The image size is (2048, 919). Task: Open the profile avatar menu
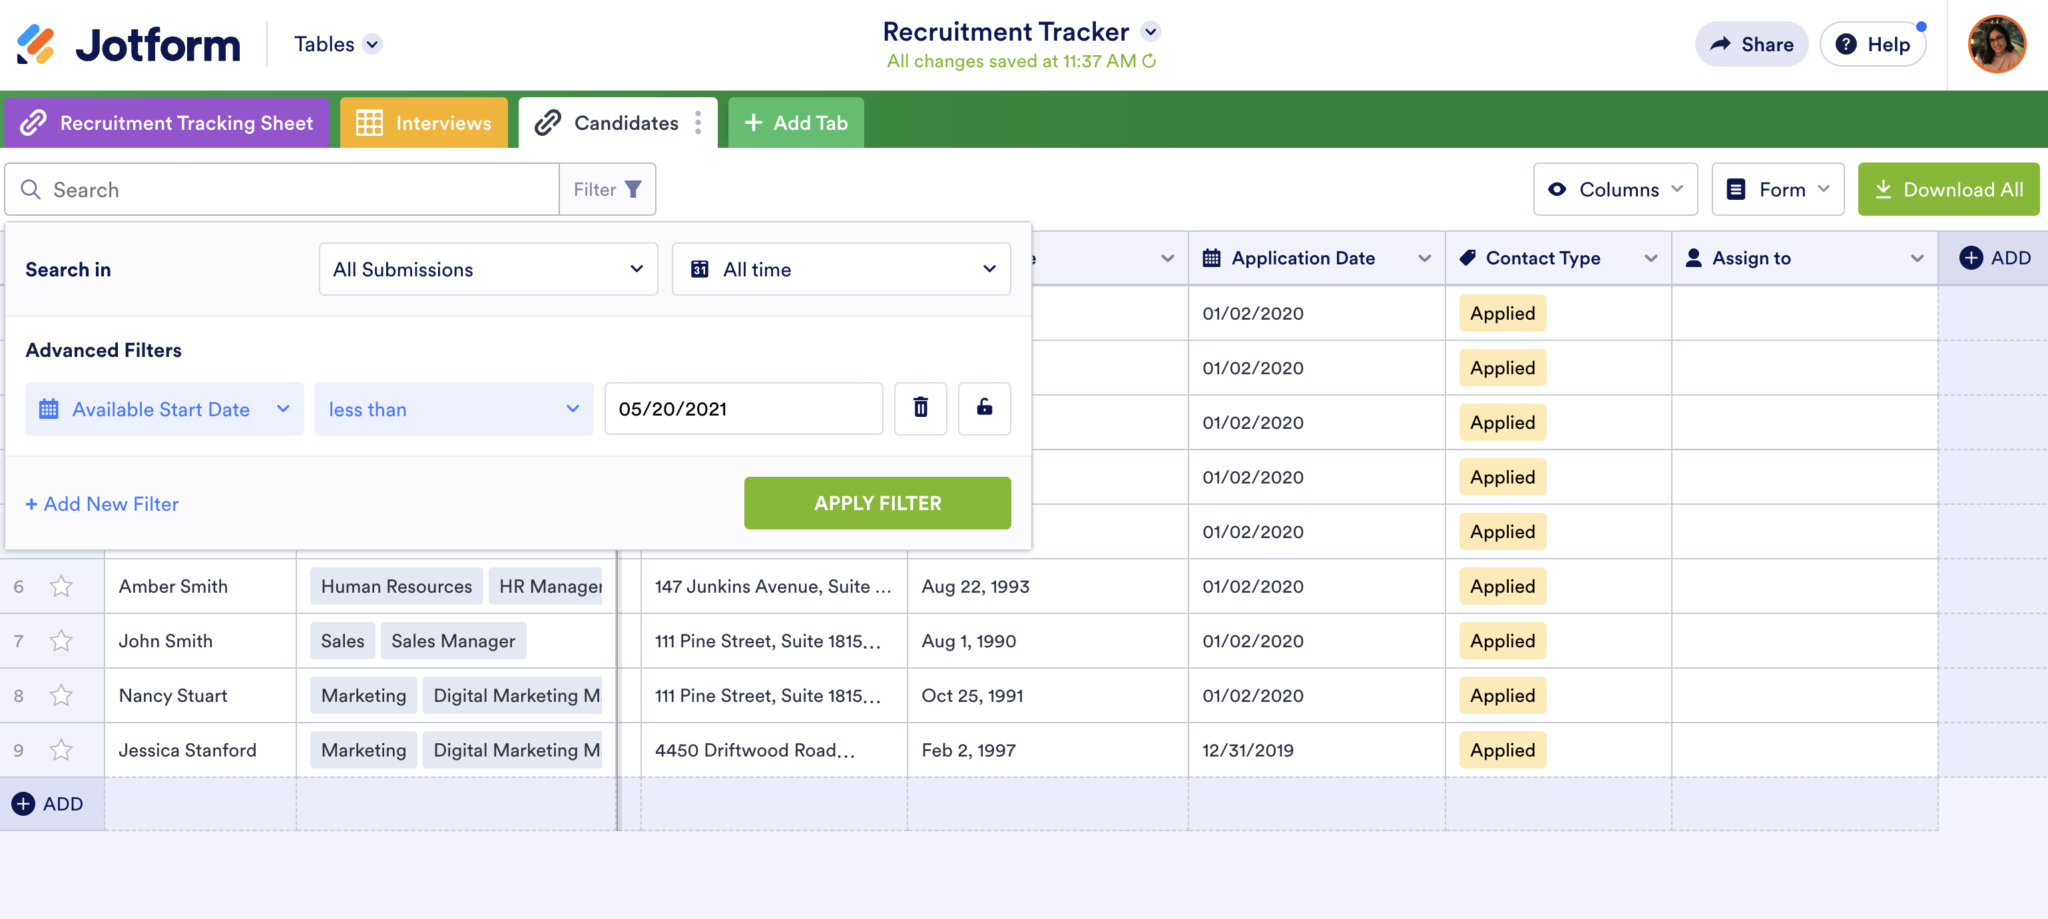point(1996,44)
